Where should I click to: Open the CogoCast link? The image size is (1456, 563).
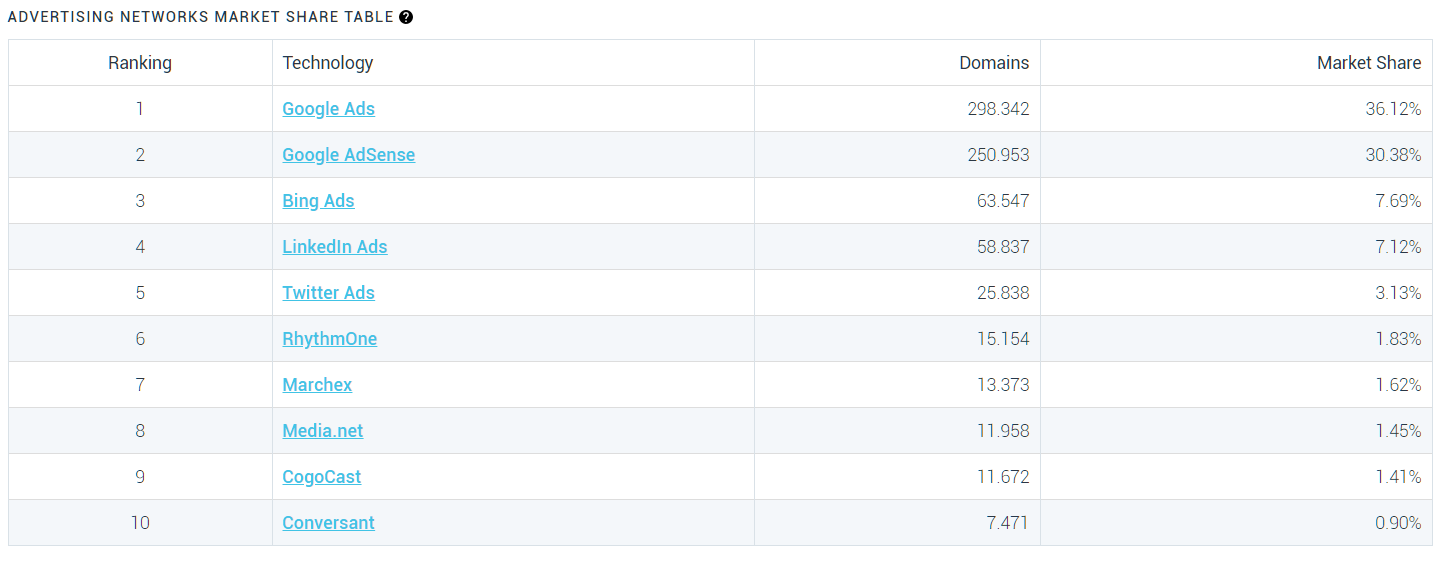pos(321,477)
